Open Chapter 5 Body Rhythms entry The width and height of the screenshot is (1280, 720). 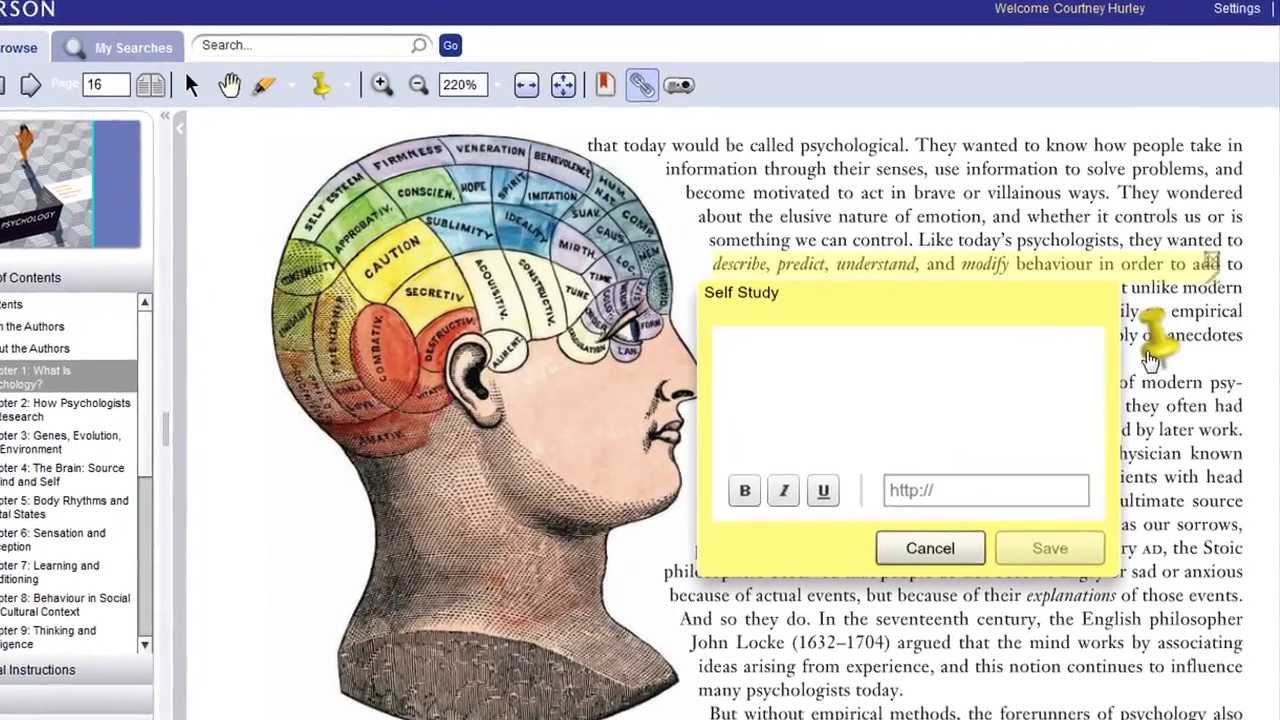(x=64, y=507)
